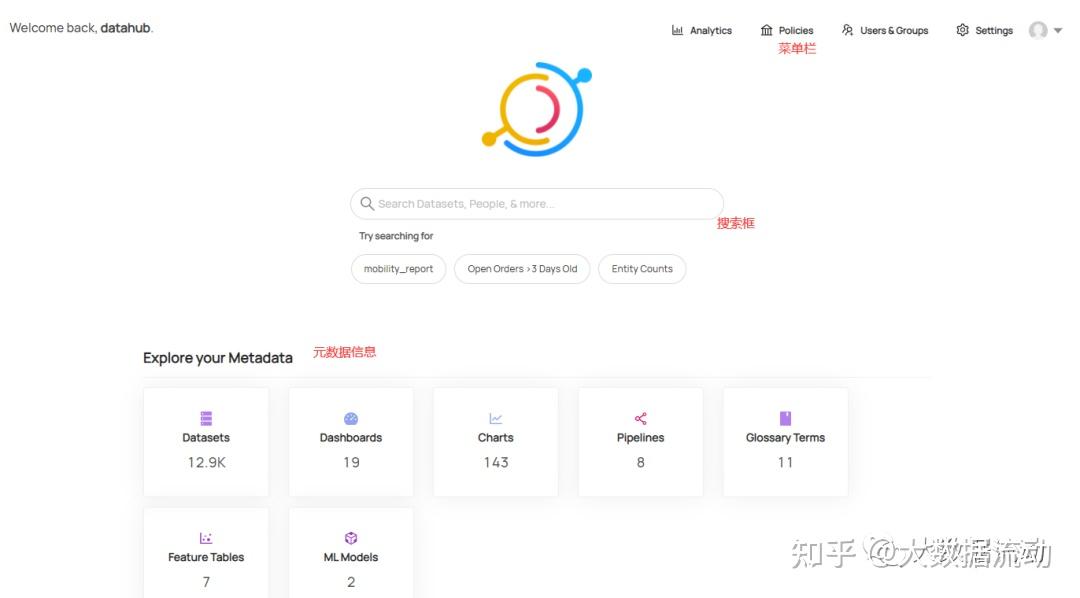Open the Users & Groups menu

pyautogui.click(x=885, y=30)
